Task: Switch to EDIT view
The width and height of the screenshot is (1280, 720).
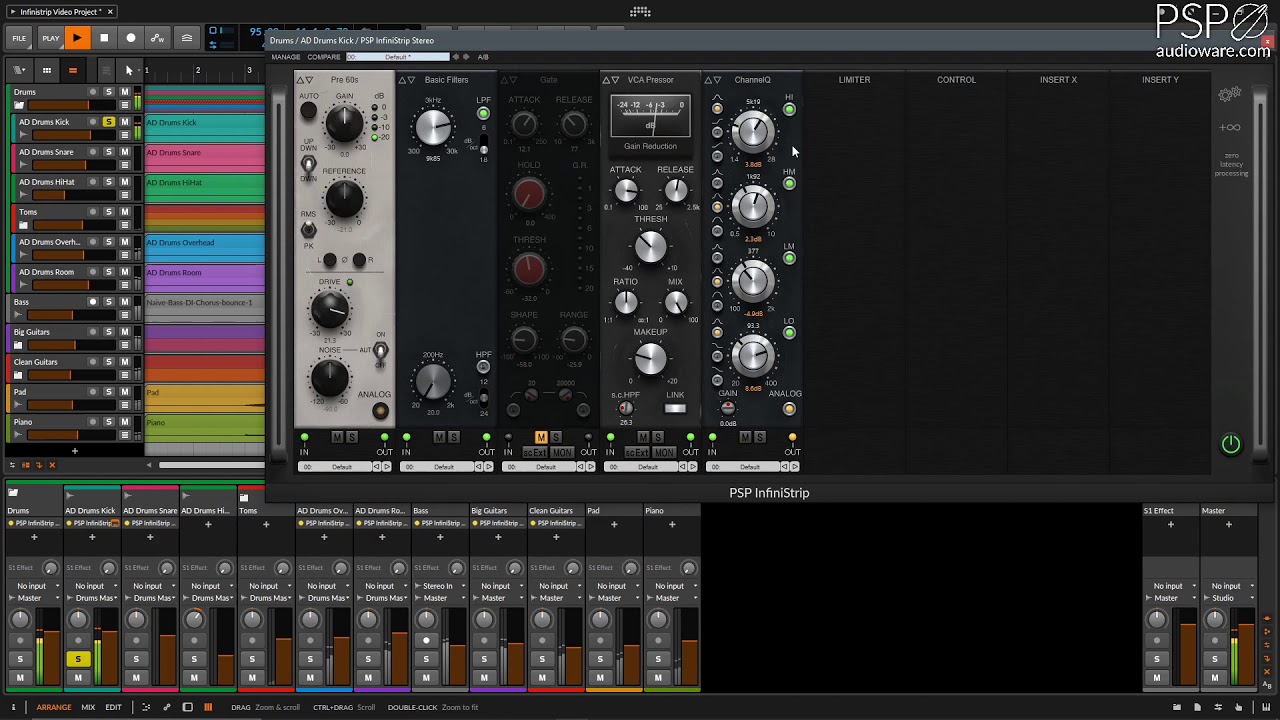Action: pyautogui.click(x=114, y=707)
